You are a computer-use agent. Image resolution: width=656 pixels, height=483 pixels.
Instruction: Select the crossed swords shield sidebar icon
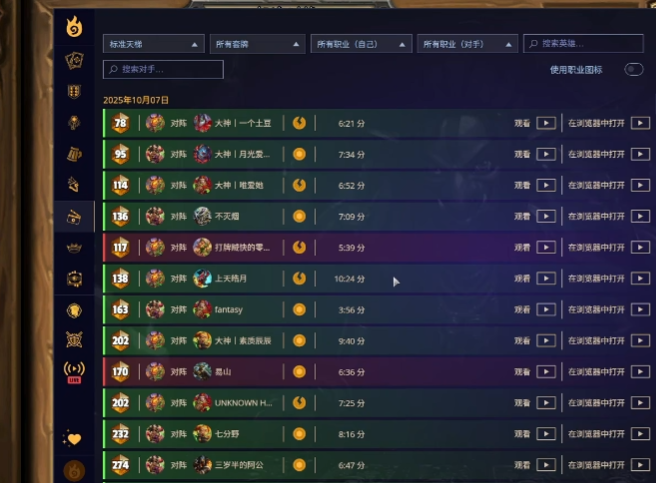(x=74, y=340)
